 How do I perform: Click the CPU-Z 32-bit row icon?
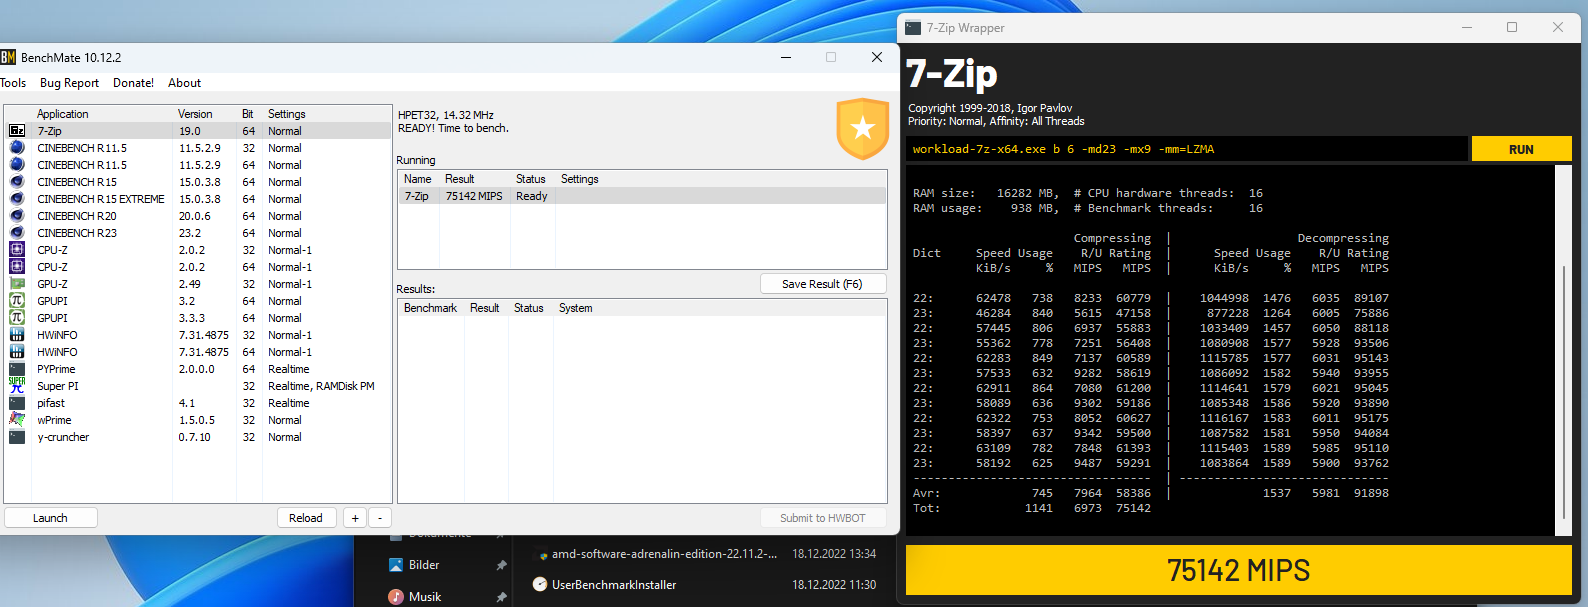coord(17,250)
